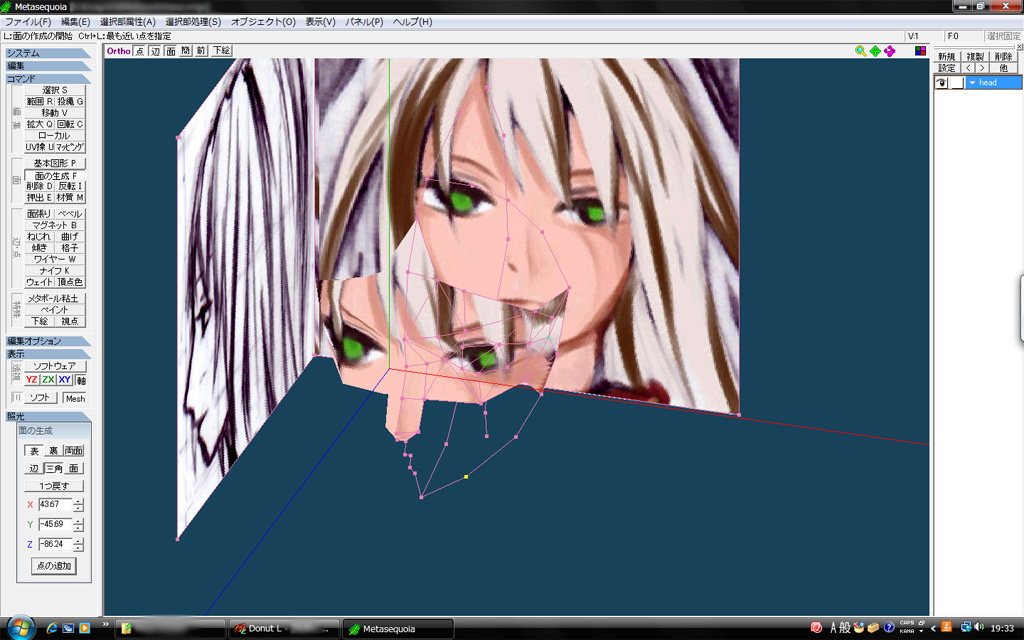Open the パネル(P) menu
1024x640 pixels.
(364, 22)
